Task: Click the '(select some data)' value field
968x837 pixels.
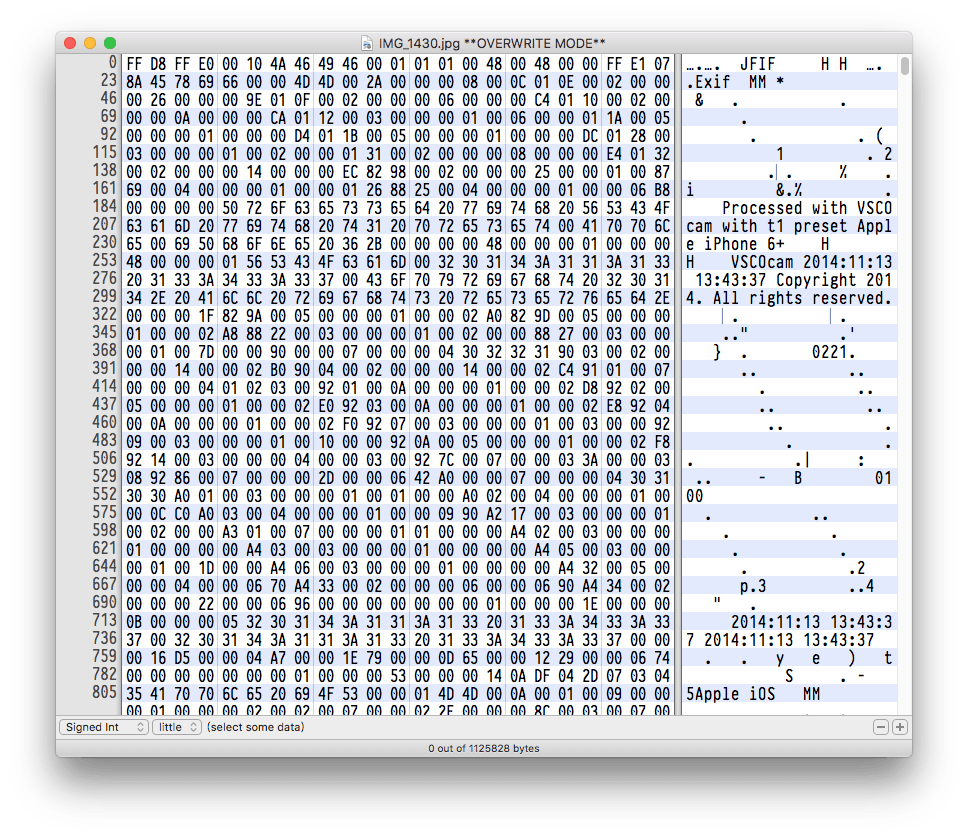Action: pyautogui.click(x=255, y=727)
